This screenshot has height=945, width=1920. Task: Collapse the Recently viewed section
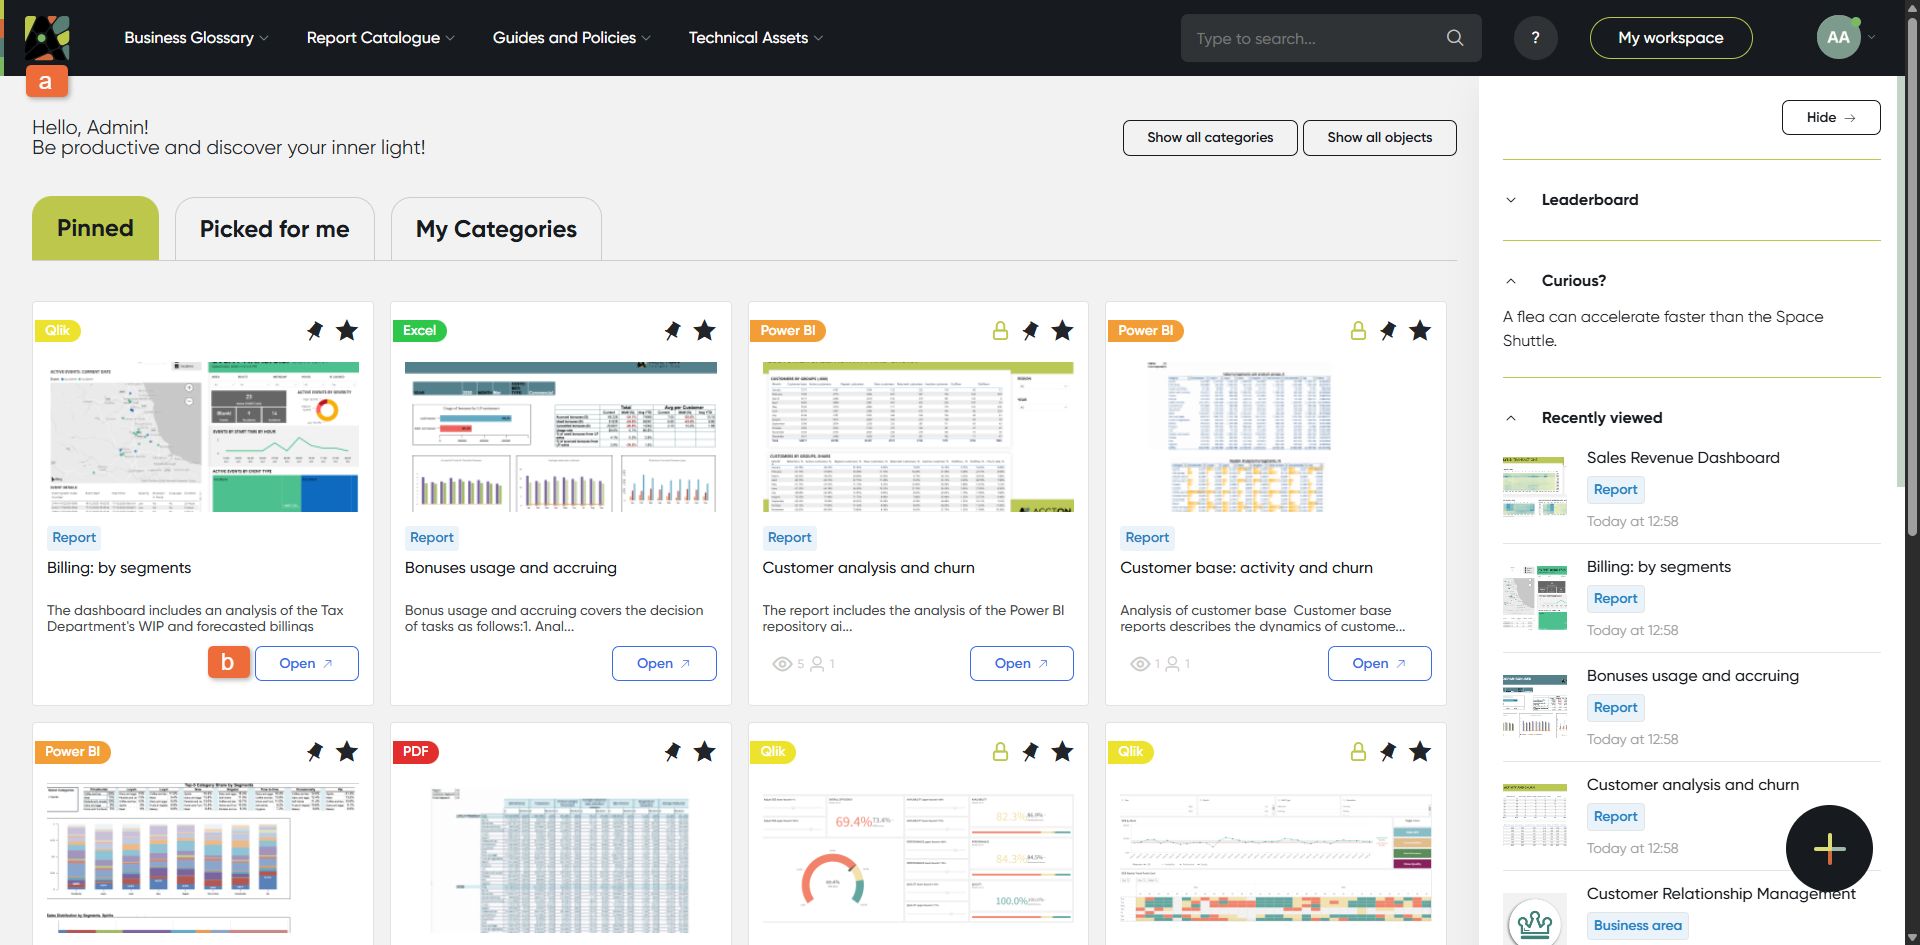[1511, 418]
